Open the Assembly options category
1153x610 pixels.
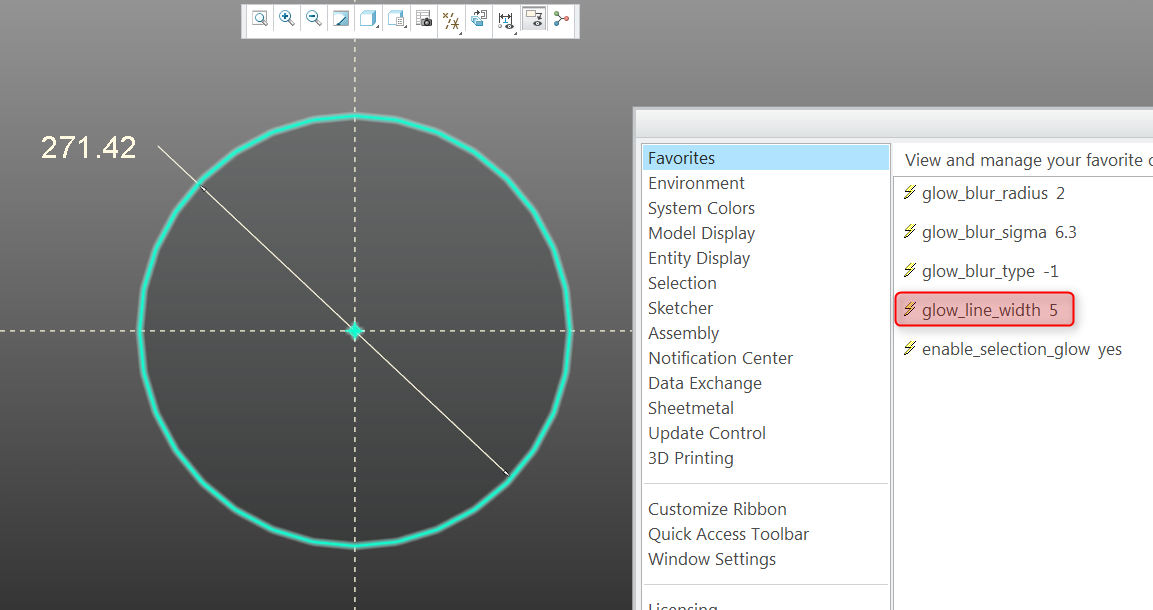click(x=683, y=333)
